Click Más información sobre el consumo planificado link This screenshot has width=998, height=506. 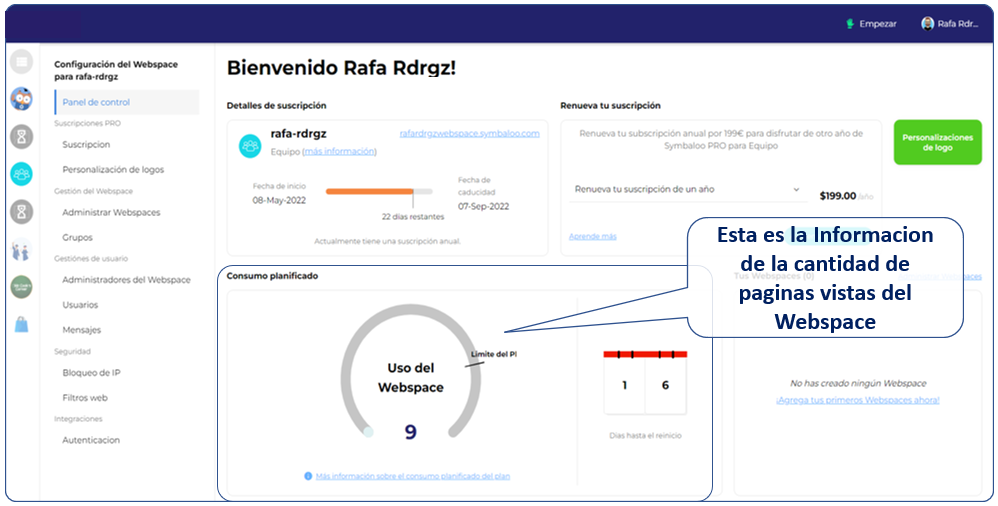click(413, 475)
